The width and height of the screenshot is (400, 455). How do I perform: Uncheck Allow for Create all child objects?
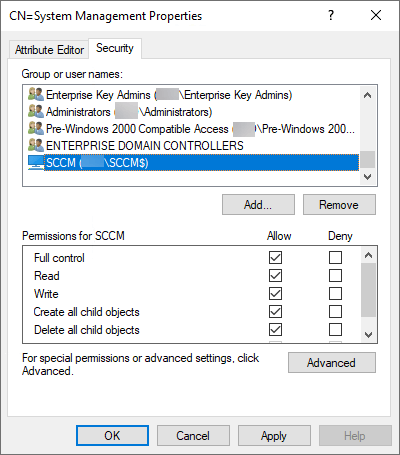coord(275,312)
